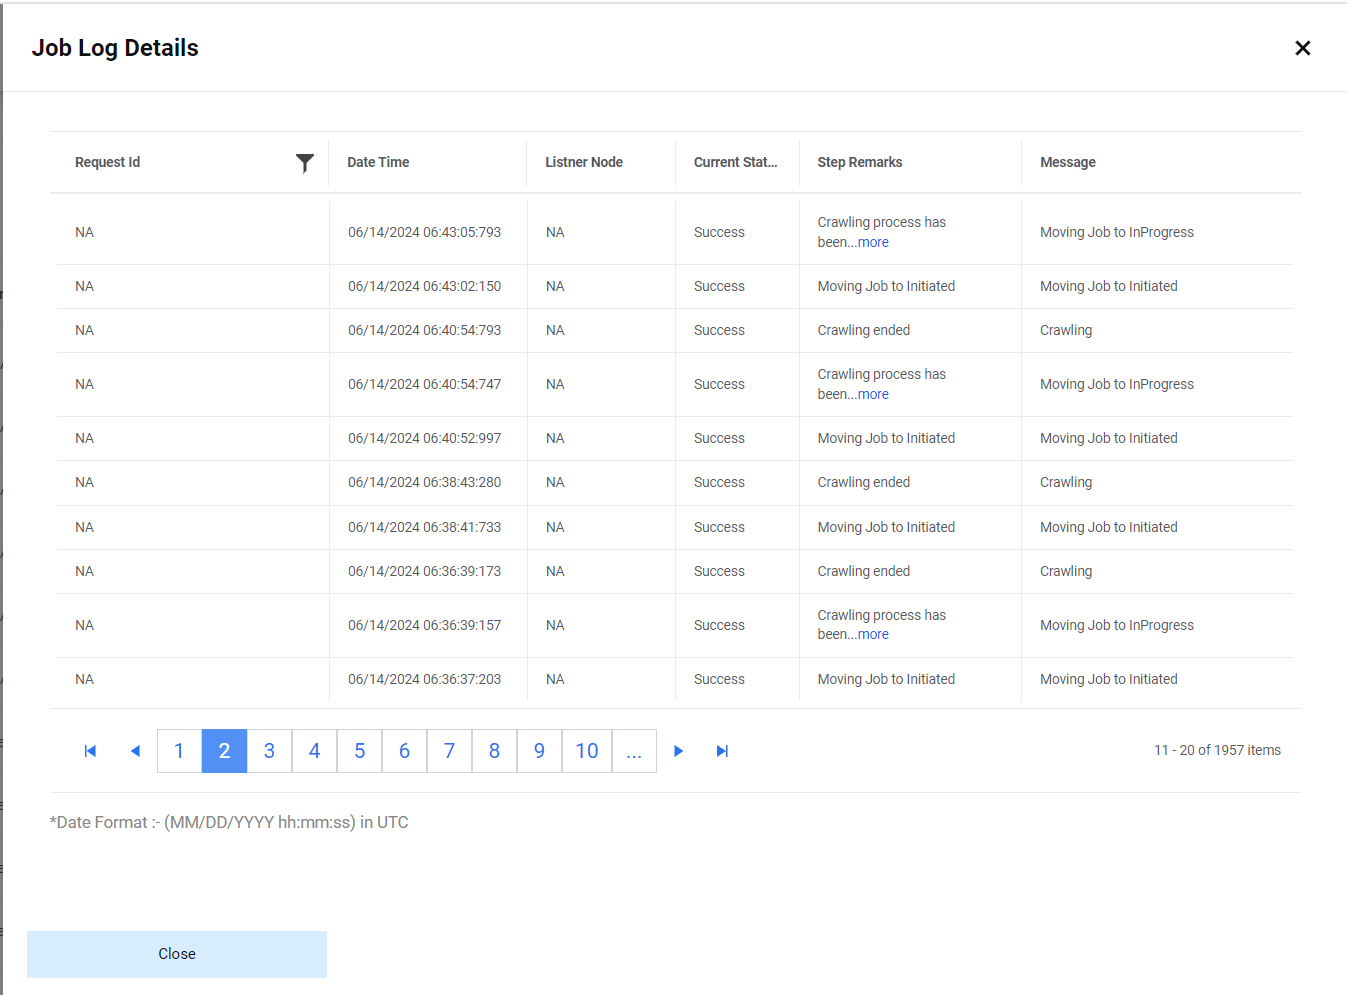Screen dimensions: 1347x995
Task: Expand 'more' link in 06:43:05:793 row
Action: click(x=873, y=243)
